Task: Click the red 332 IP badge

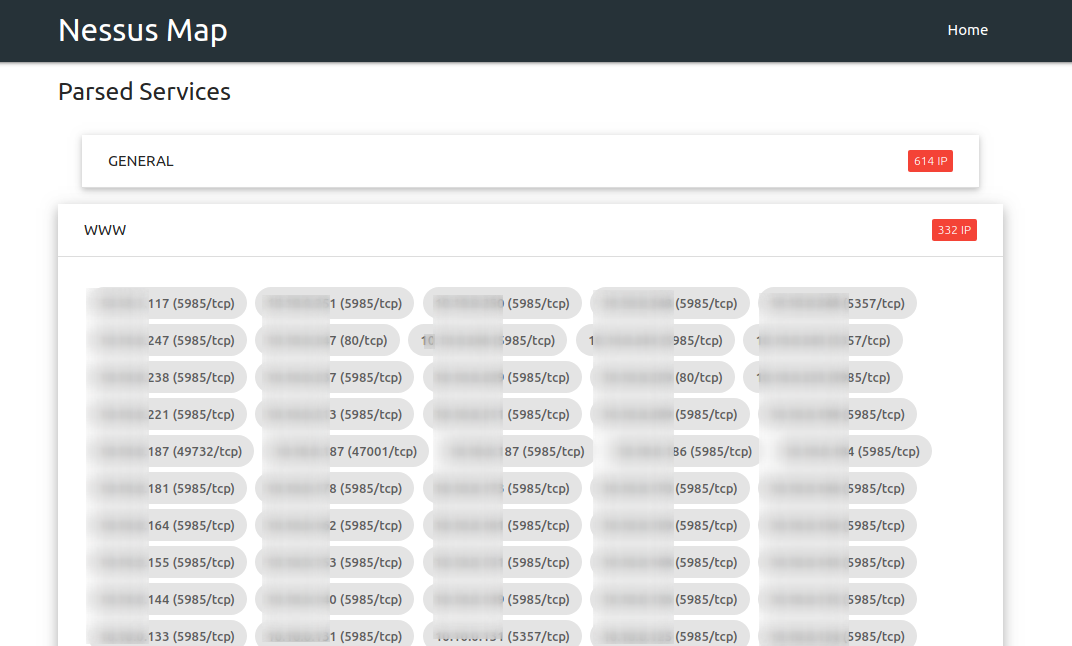Action: (x=953, y=229)
